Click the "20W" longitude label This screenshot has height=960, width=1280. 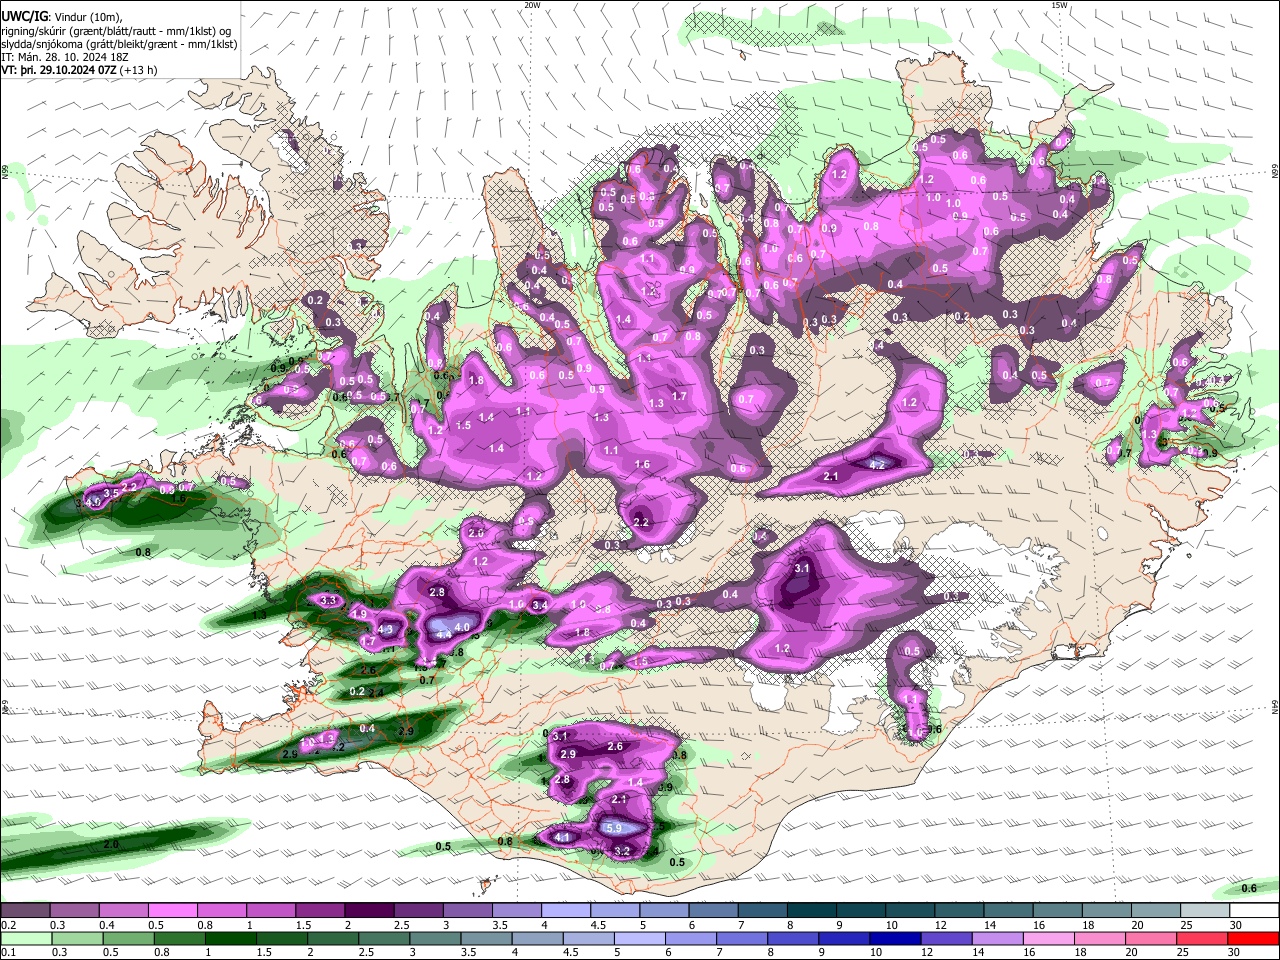pyautogui.click(x=532, y=5)
